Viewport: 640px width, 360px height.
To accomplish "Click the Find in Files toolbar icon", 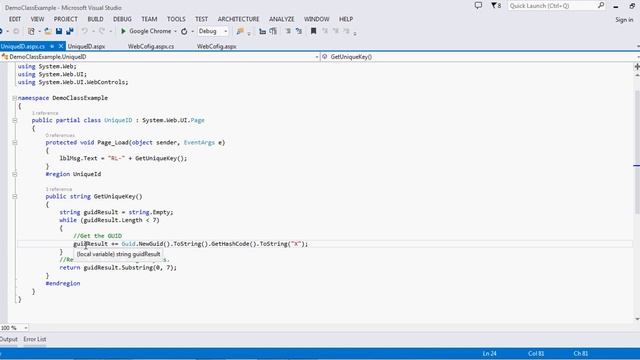I will click(240, 31).
